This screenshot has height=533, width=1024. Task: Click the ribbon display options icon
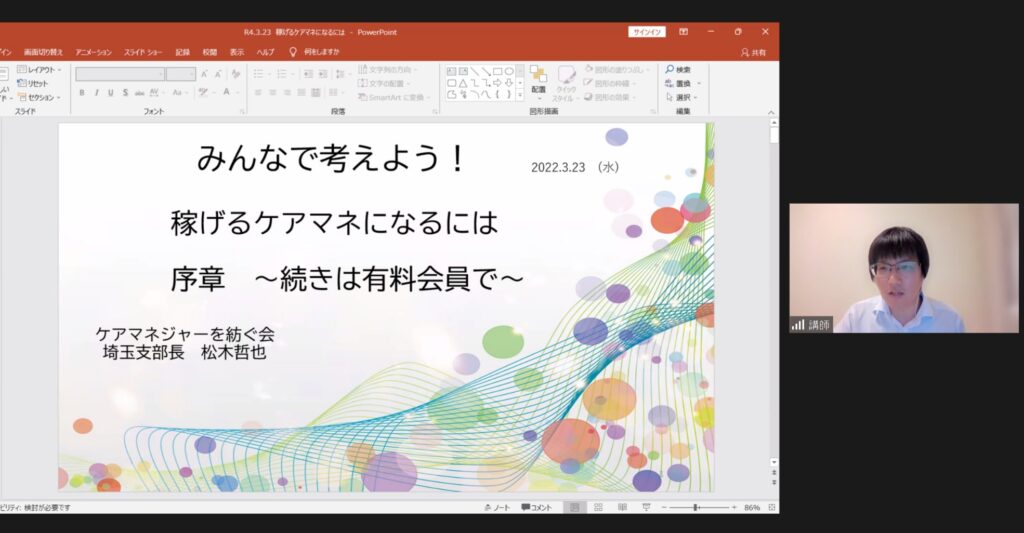(x=683, y=32)
